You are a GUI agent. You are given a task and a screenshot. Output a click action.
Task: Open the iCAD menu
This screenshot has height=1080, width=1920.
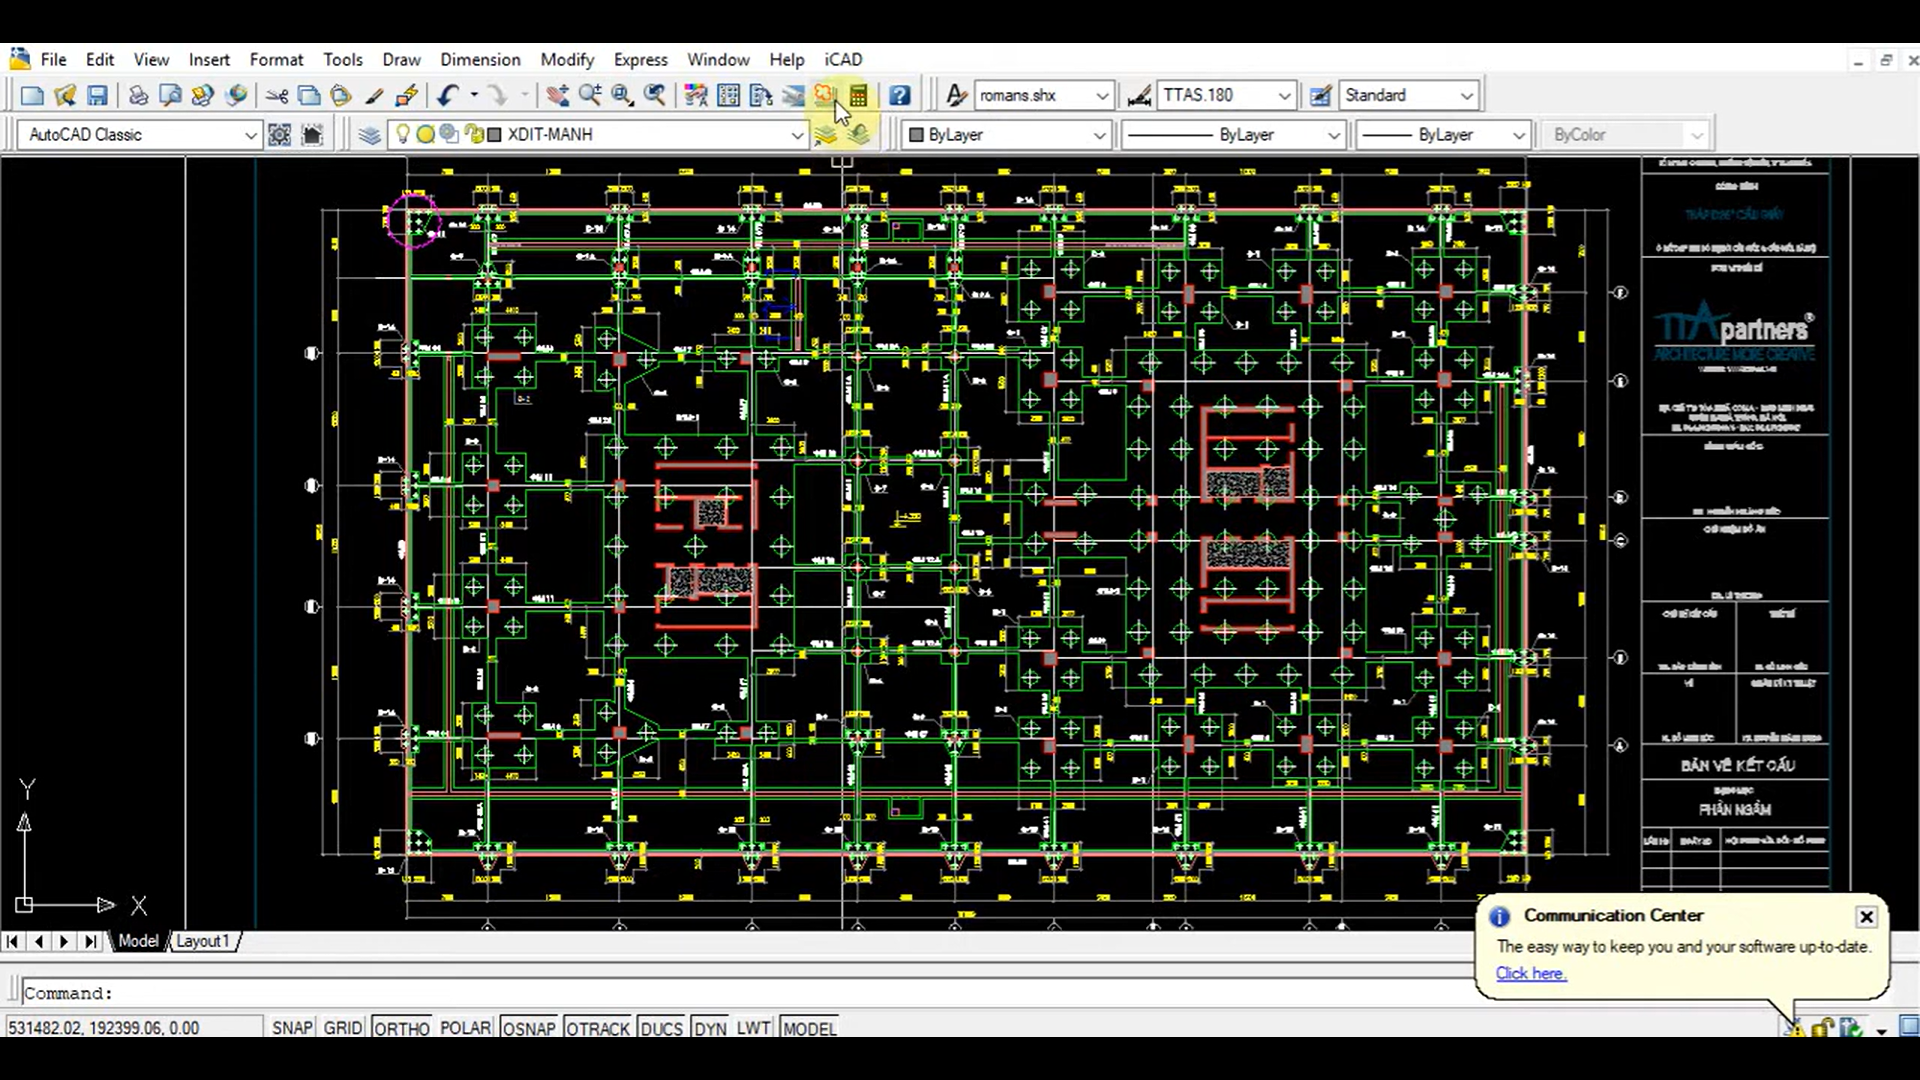(x=843, y=59)
